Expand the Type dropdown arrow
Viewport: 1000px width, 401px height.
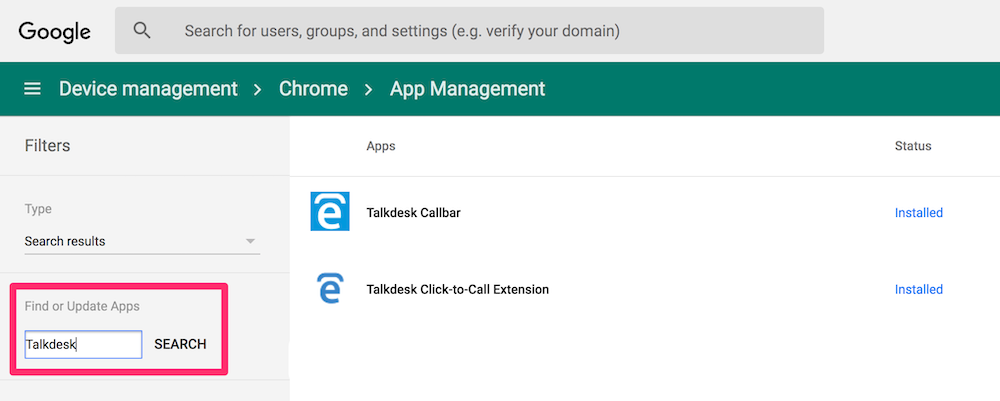pos(250,241)
